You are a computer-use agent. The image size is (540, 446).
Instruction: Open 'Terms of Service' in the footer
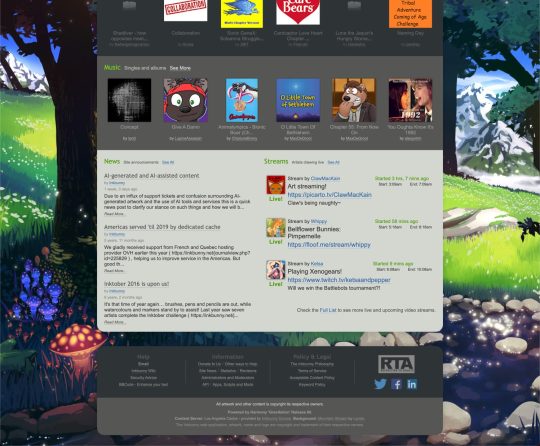[x=312, y=371]
